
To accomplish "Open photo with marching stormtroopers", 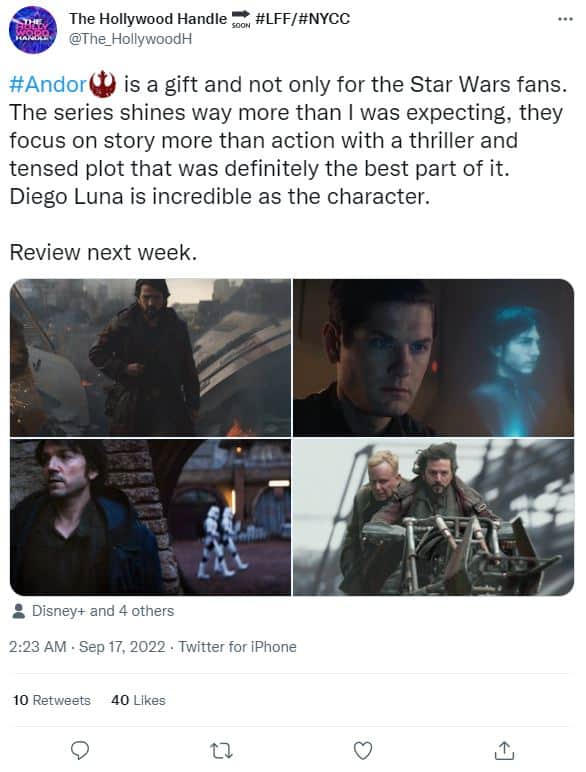I will [x=150, y=517].
